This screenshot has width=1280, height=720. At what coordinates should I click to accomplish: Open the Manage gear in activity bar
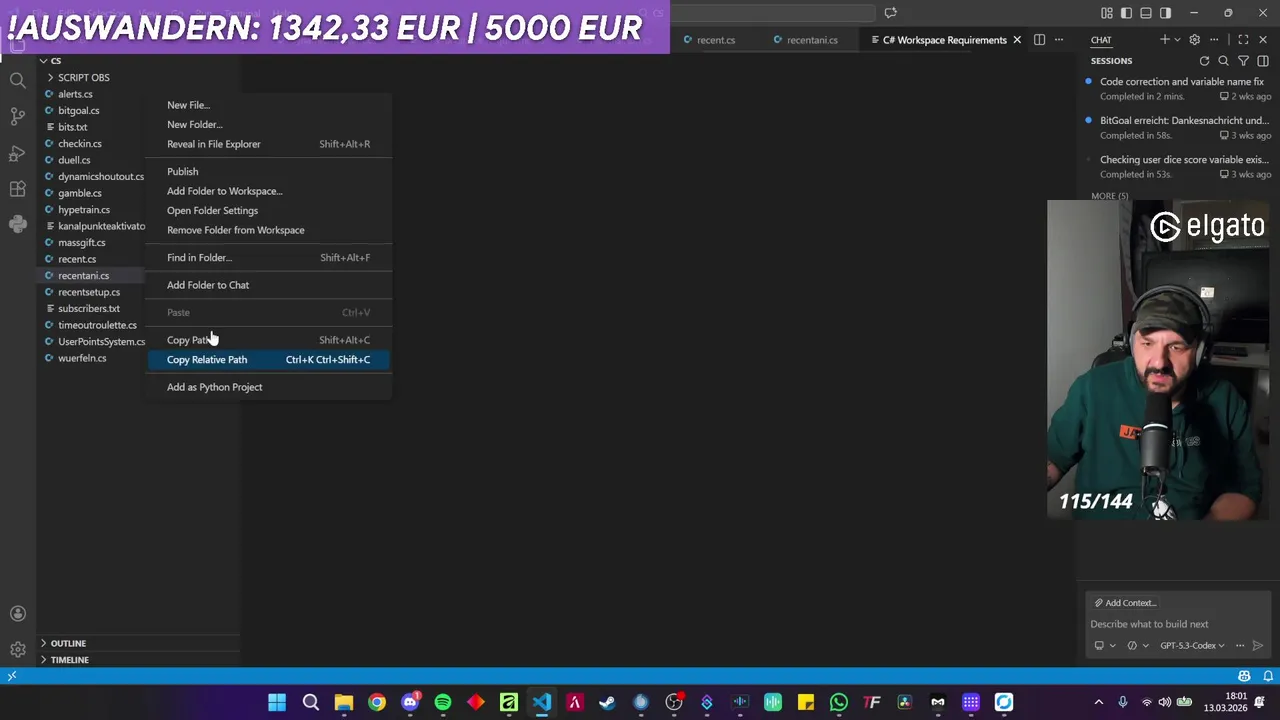click(x=17, y=649)
